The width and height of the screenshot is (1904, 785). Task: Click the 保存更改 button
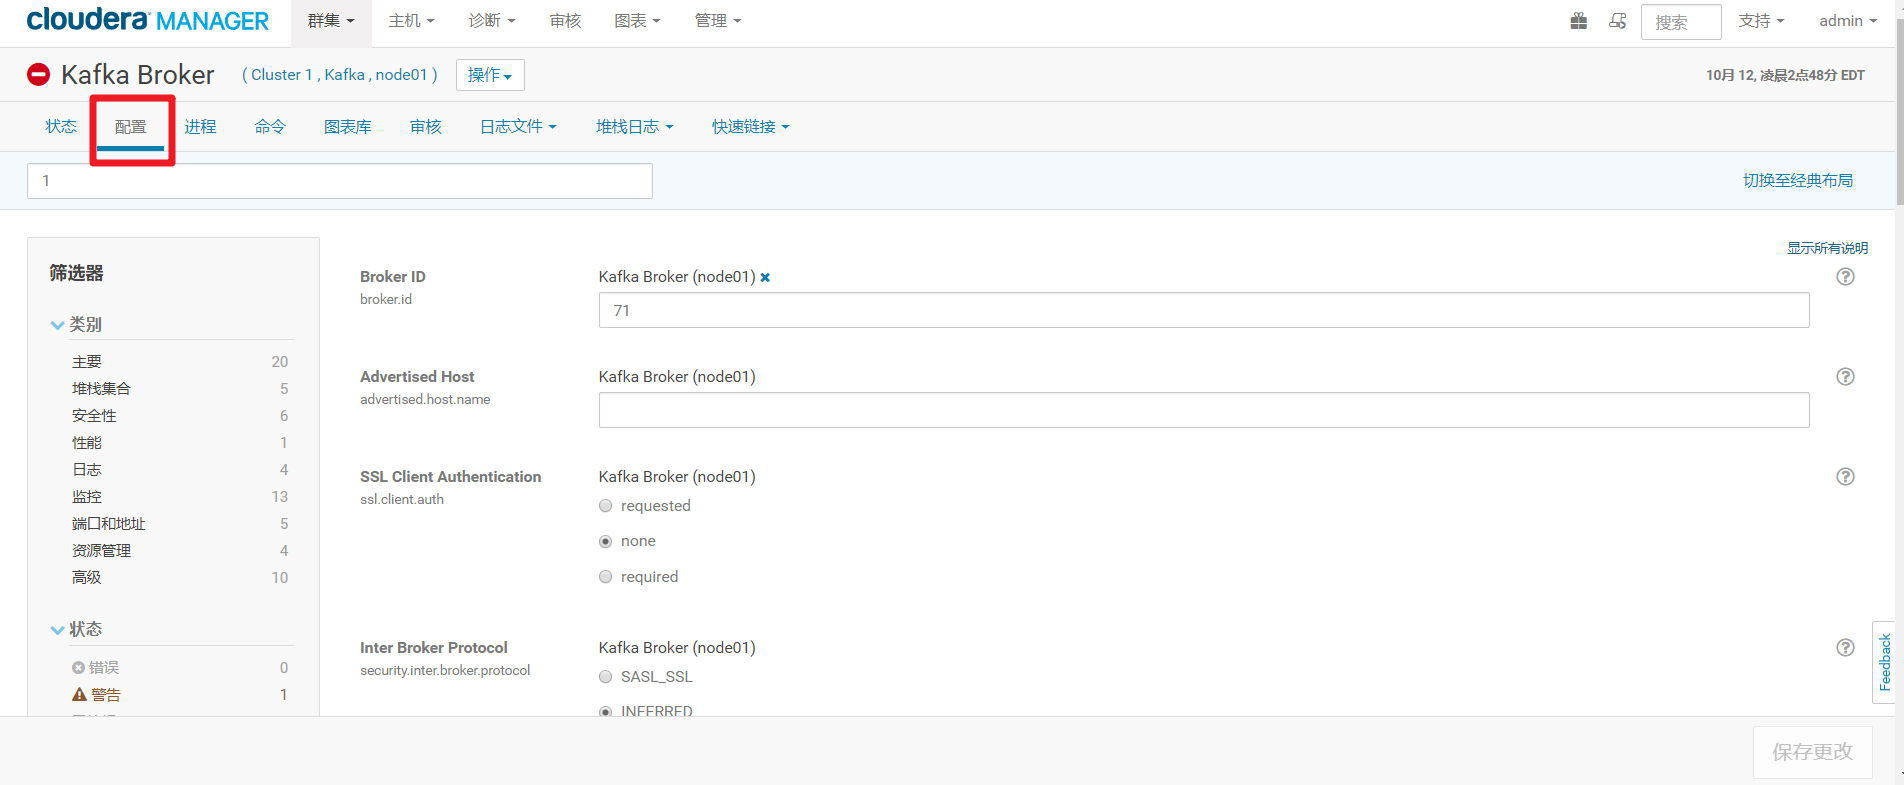[1812, 752]
